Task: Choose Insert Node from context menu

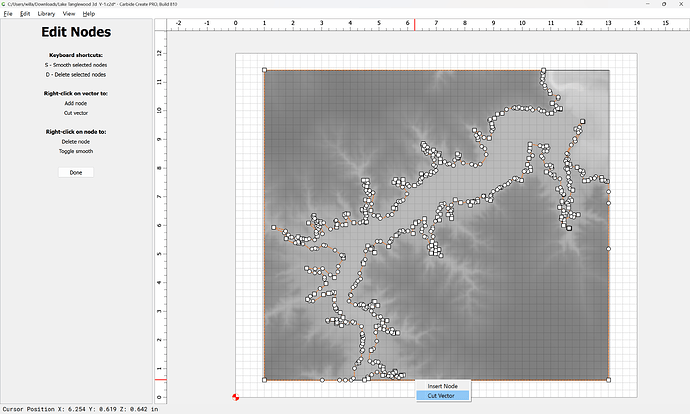Action: coord(443,386)
